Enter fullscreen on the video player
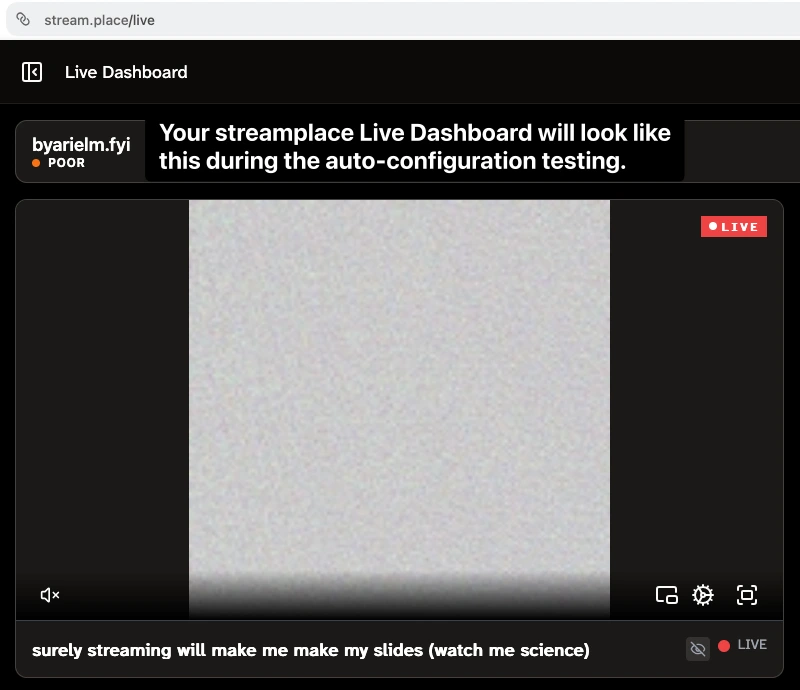 click(x=747, y=595)
